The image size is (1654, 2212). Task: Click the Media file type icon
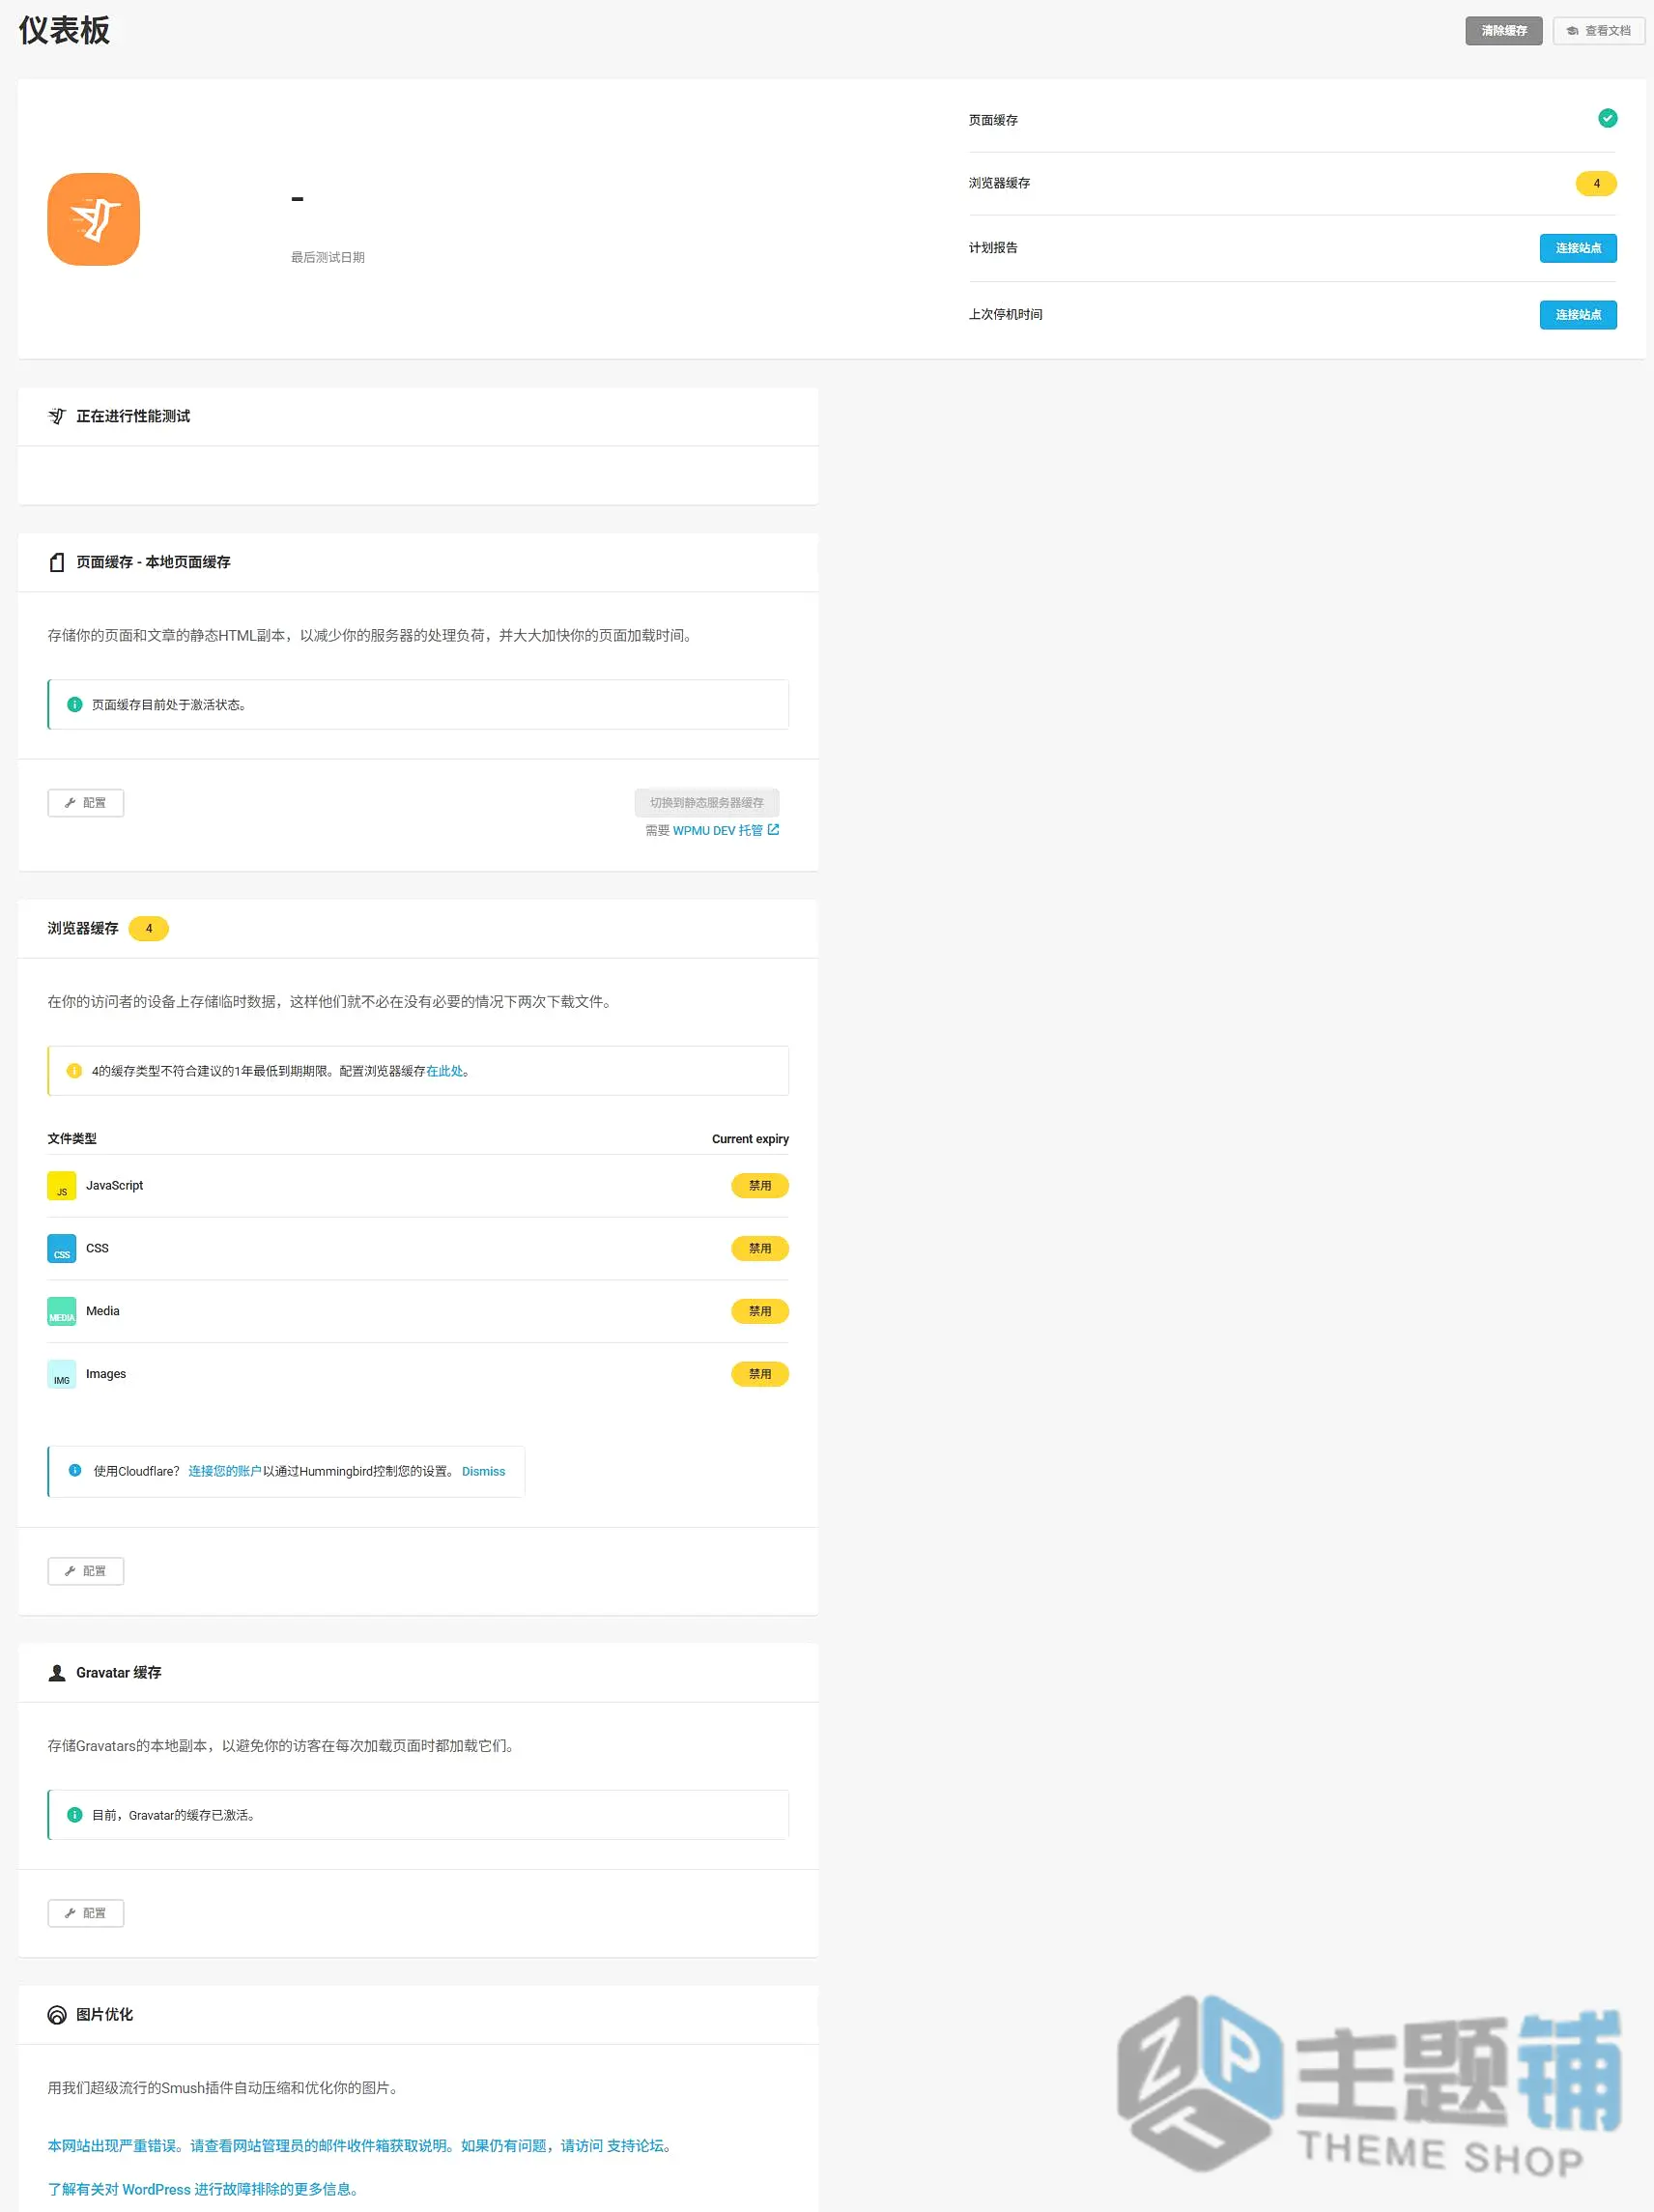point(62,1311)
